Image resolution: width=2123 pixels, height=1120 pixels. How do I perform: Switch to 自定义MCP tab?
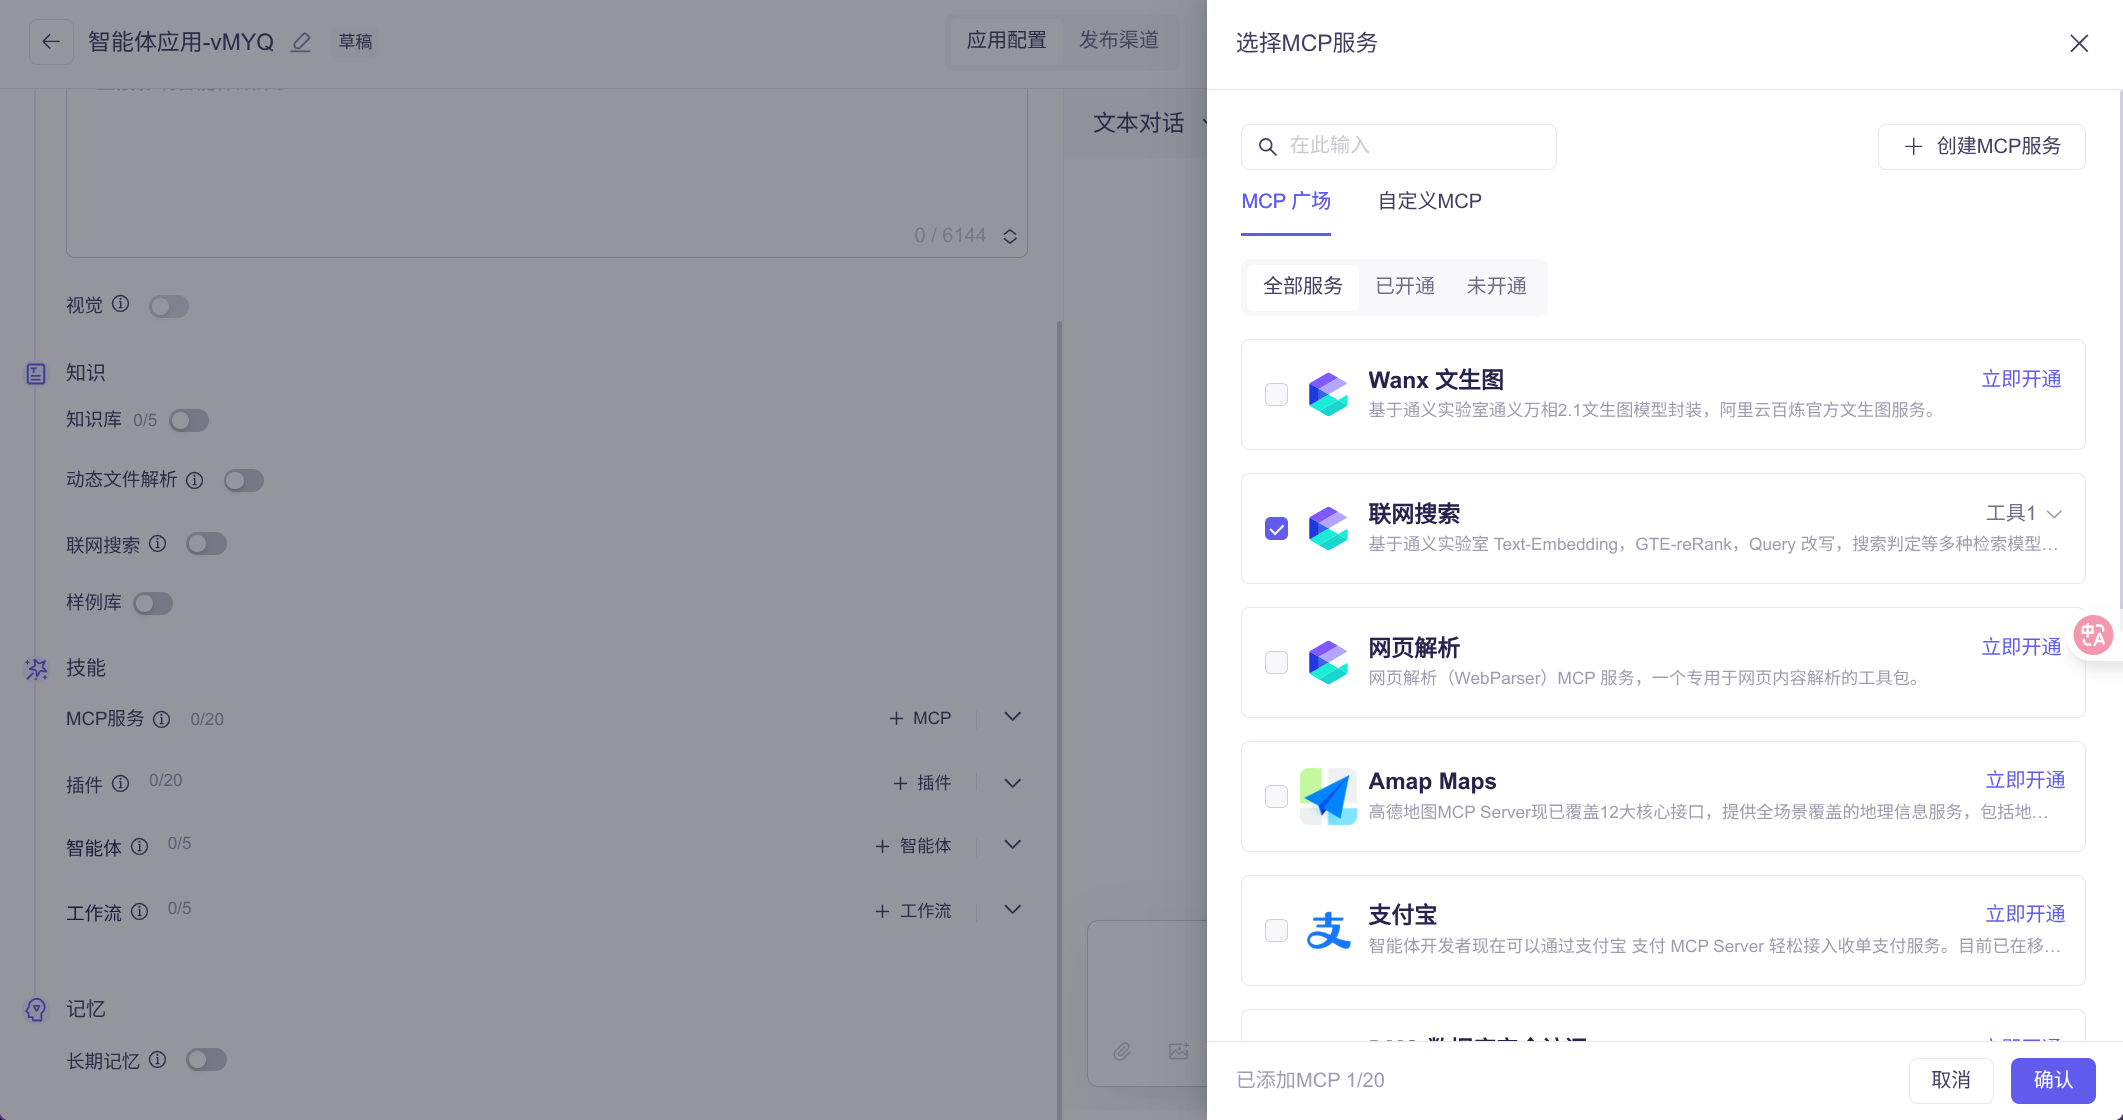(x=1429, y=201)
